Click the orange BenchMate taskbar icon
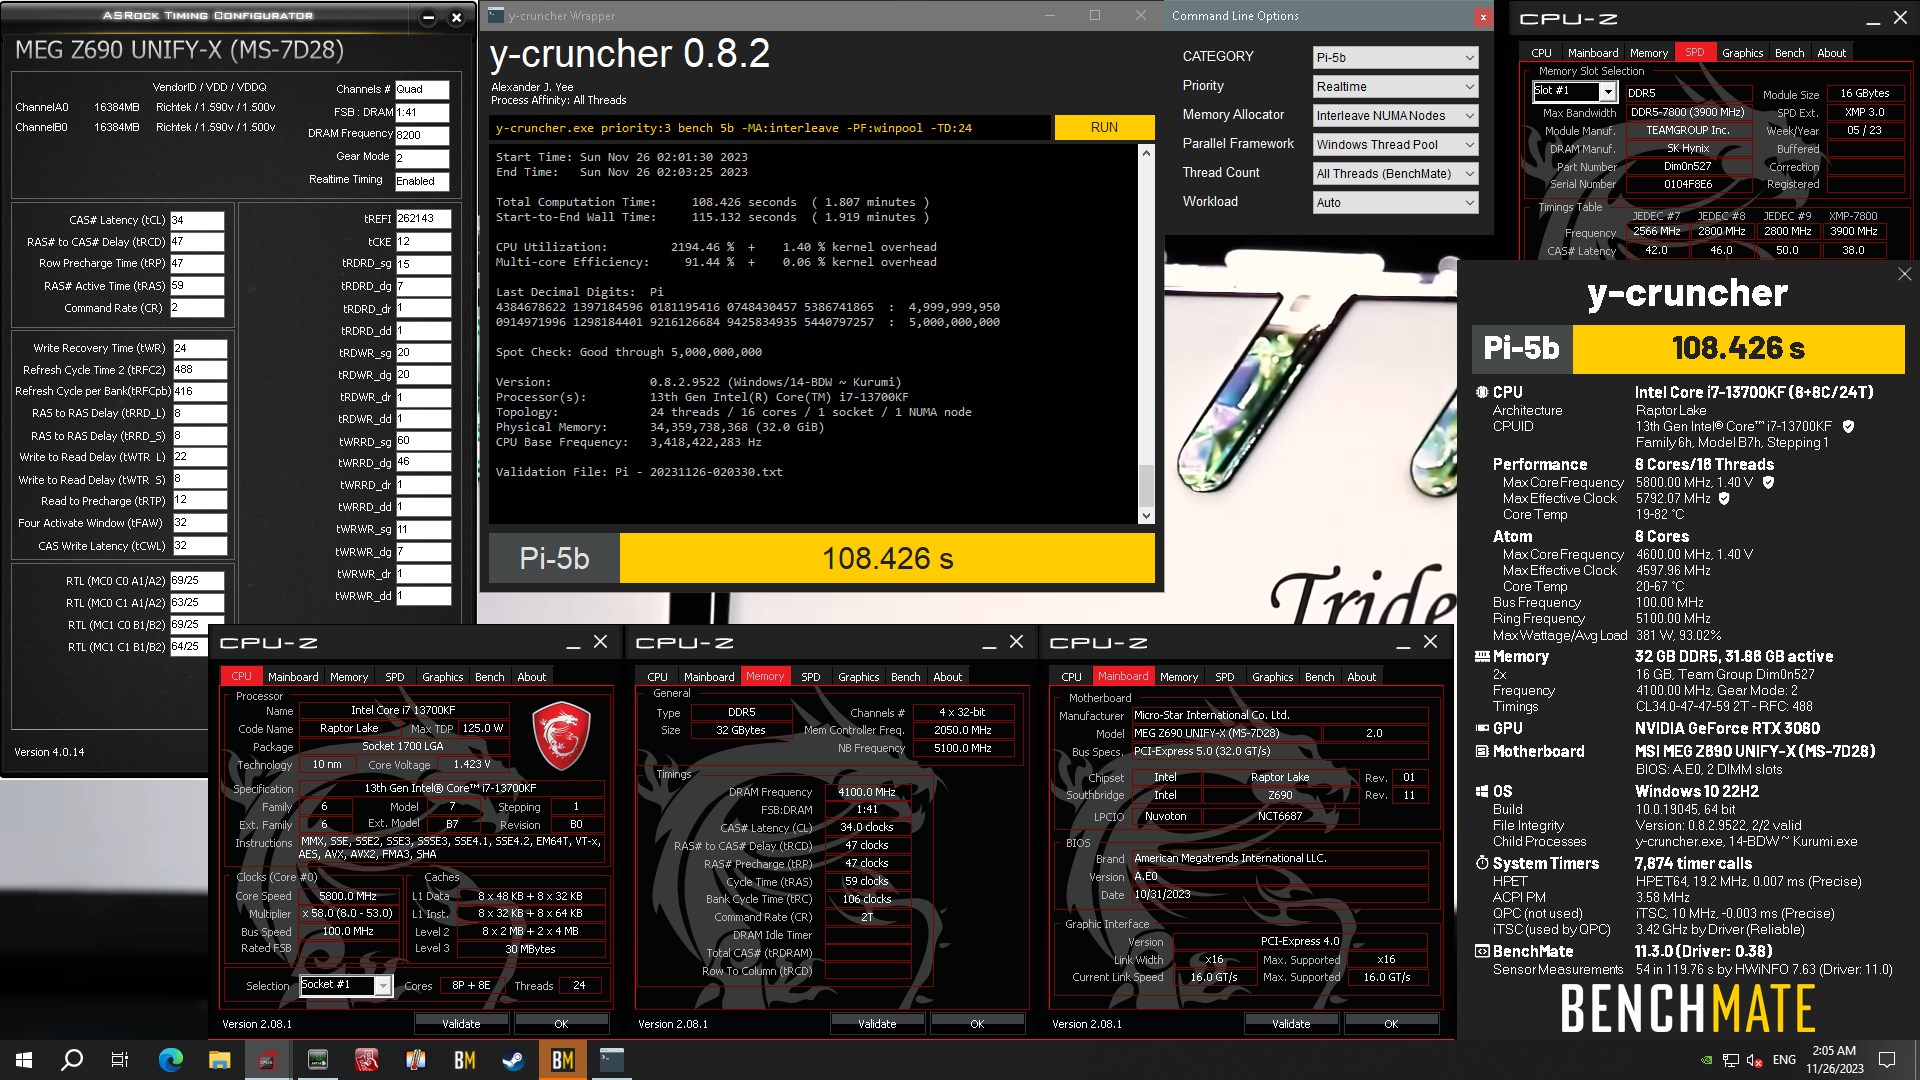Viewport: 1920px width, 1080px height. tap(563, 1060)
